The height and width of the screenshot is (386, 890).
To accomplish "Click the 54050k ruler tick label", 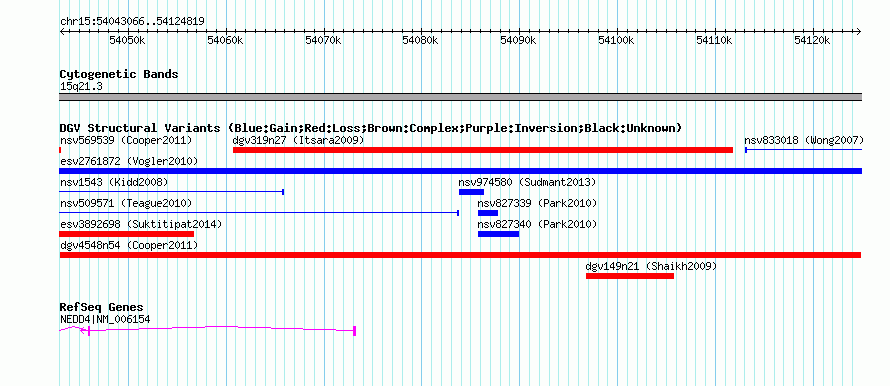I will pos(128,40).
